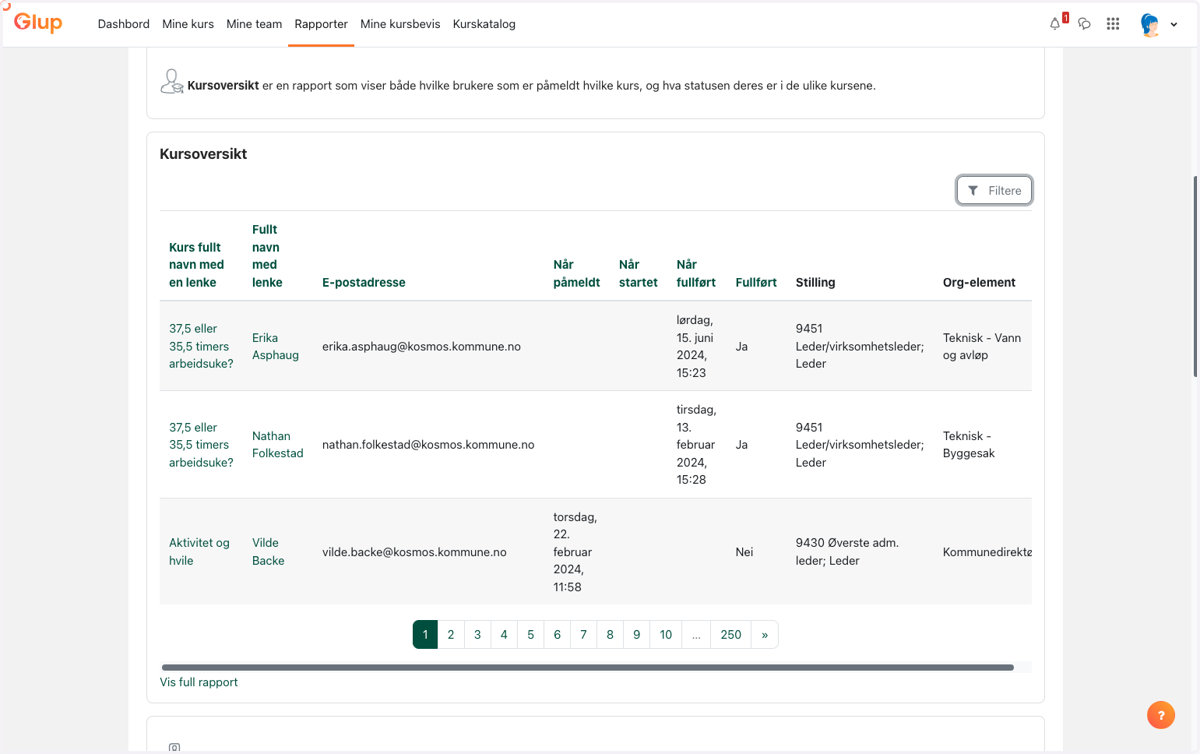Click the Stilling column header

coord(815,283)
